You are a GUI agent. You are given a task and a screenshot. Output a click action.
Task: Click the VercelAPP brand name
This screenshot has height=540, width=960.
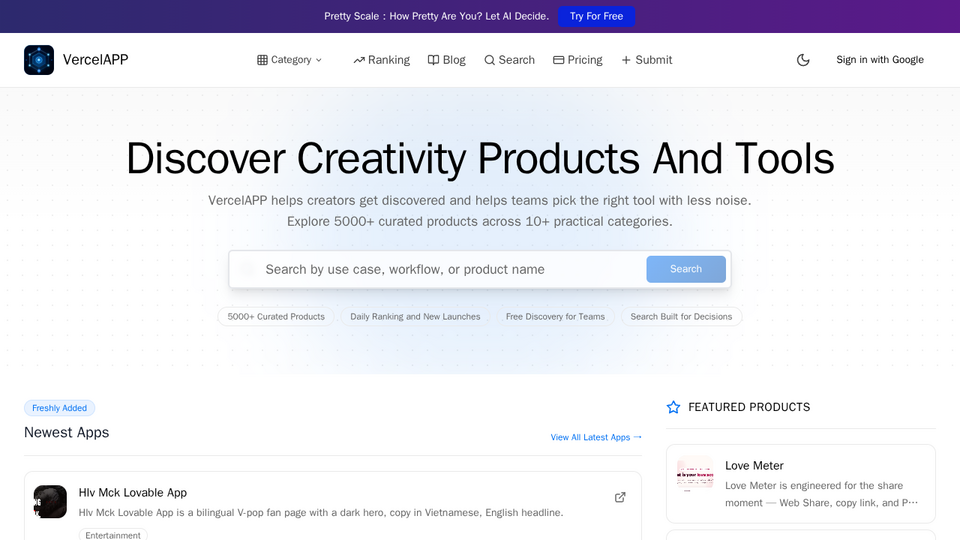pos(96,60)
